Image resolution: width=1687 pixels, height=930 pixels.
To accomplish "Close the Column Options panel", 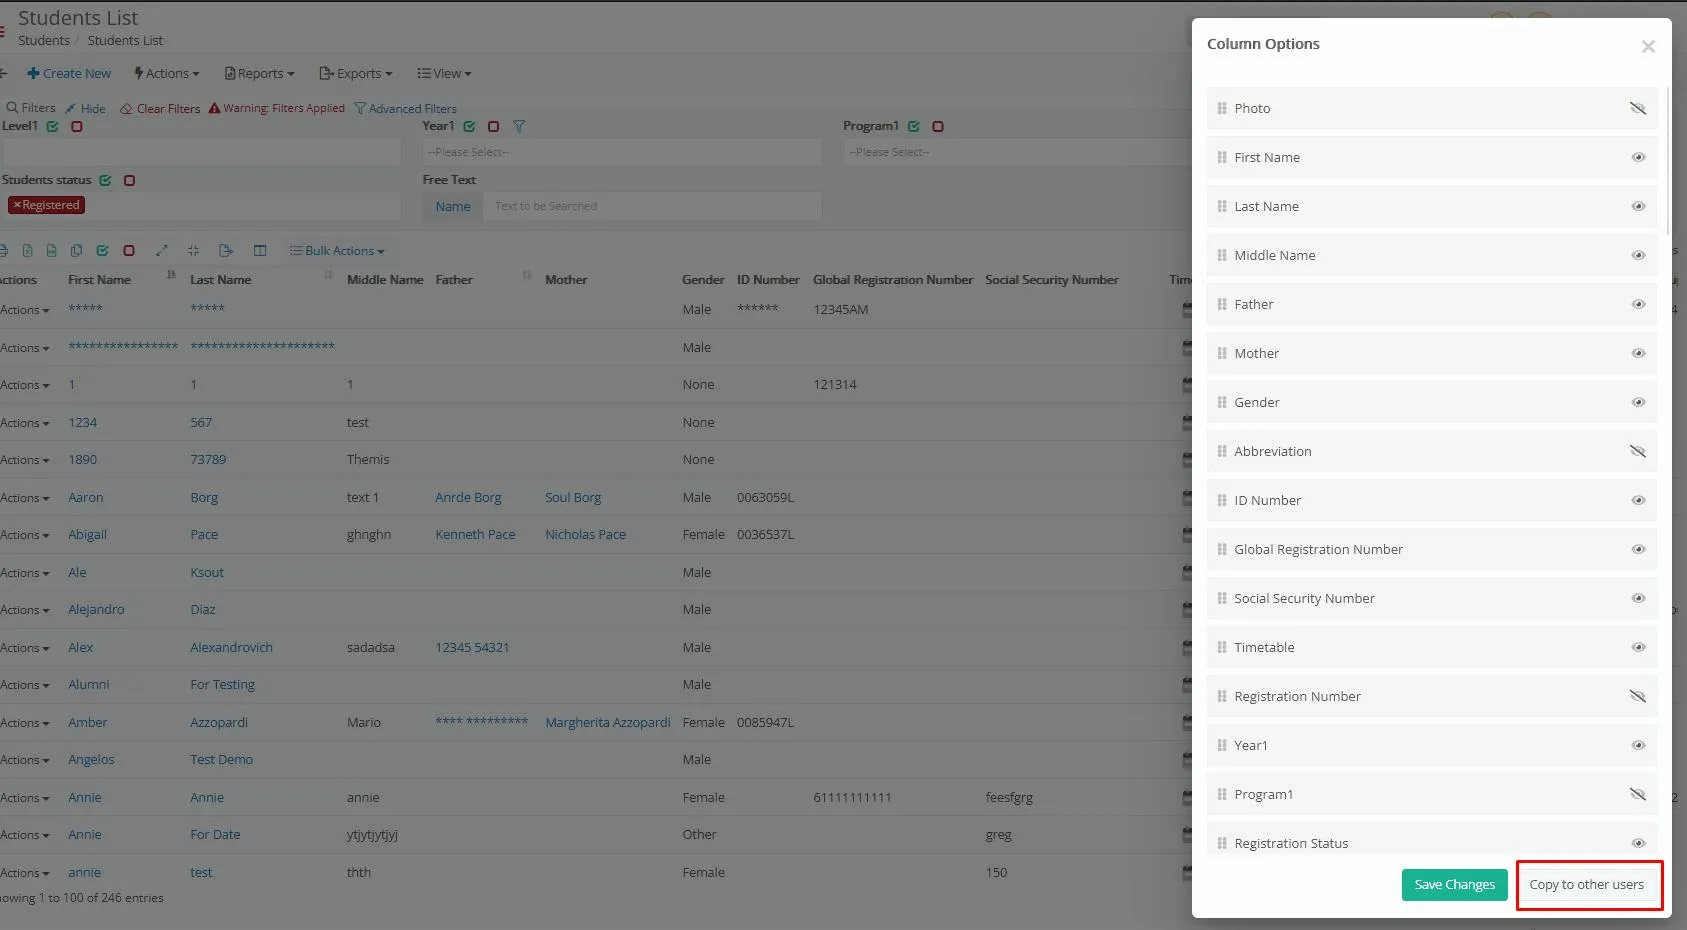I will click(x=1648, y=47).
